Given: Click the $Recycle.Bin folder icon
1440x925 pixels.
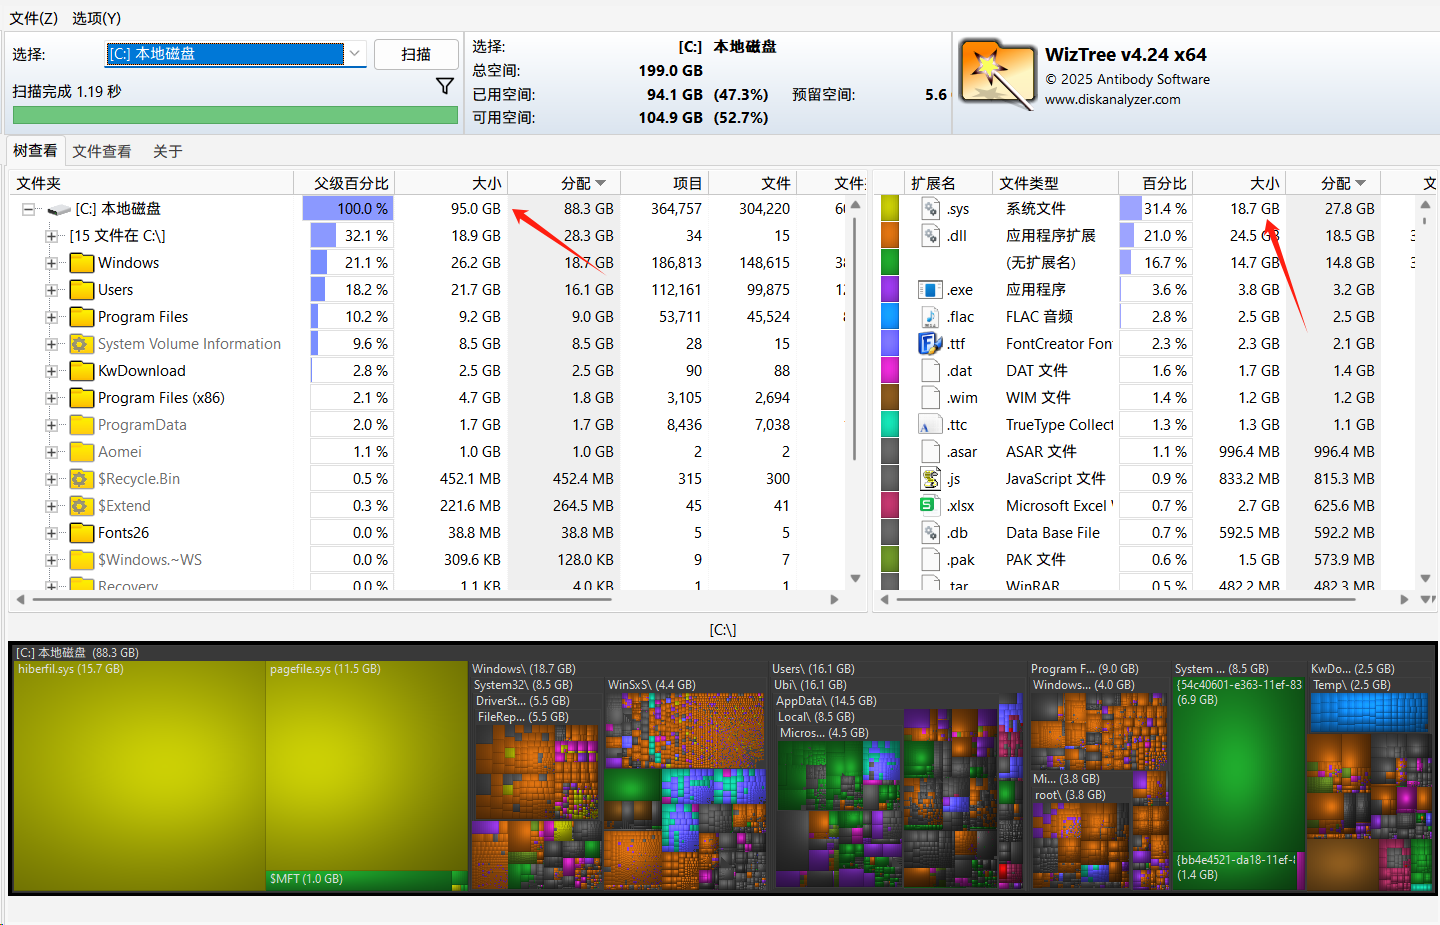Looking at the screenshot, I should (x=82, y=479).
